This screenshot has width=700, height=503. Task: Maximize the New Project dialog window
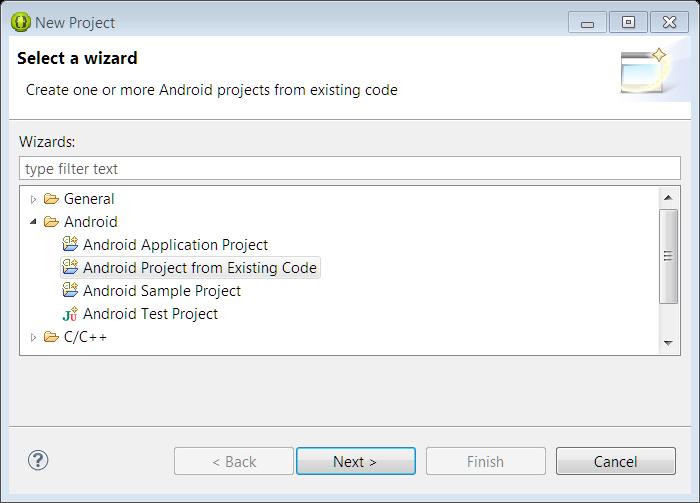tap(628, 22)
